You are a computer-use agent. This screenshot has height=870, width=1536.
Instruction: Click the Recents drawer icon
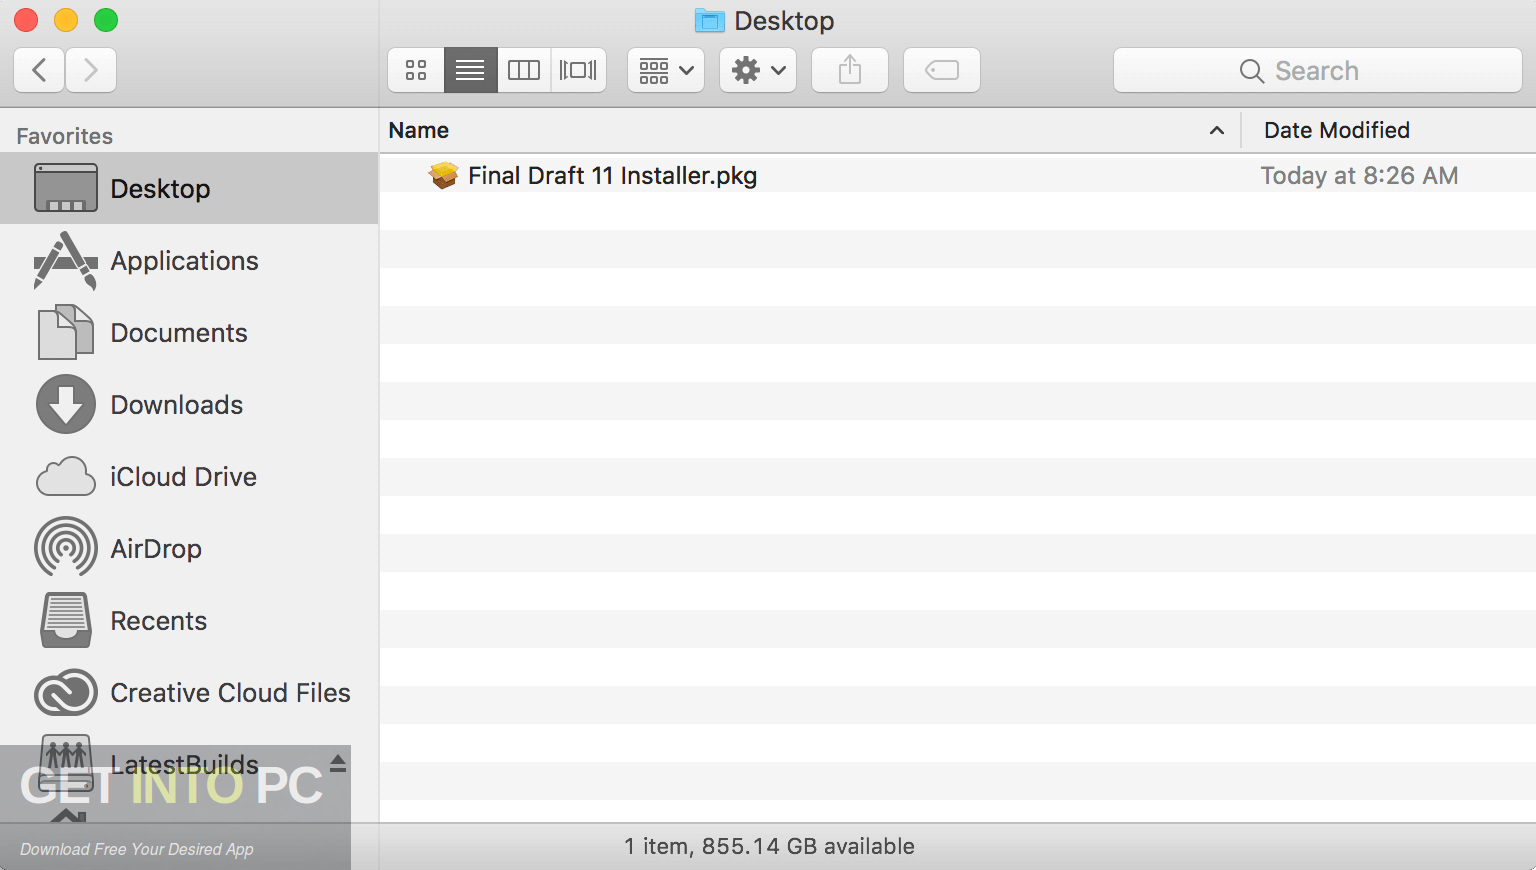coord(66,620)
